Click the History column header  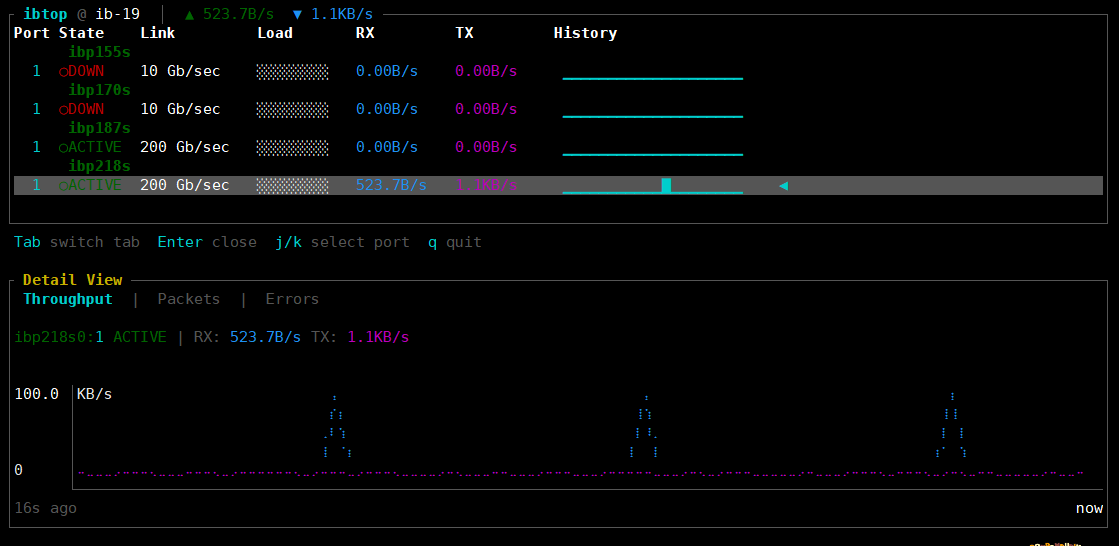coord(585,33)
